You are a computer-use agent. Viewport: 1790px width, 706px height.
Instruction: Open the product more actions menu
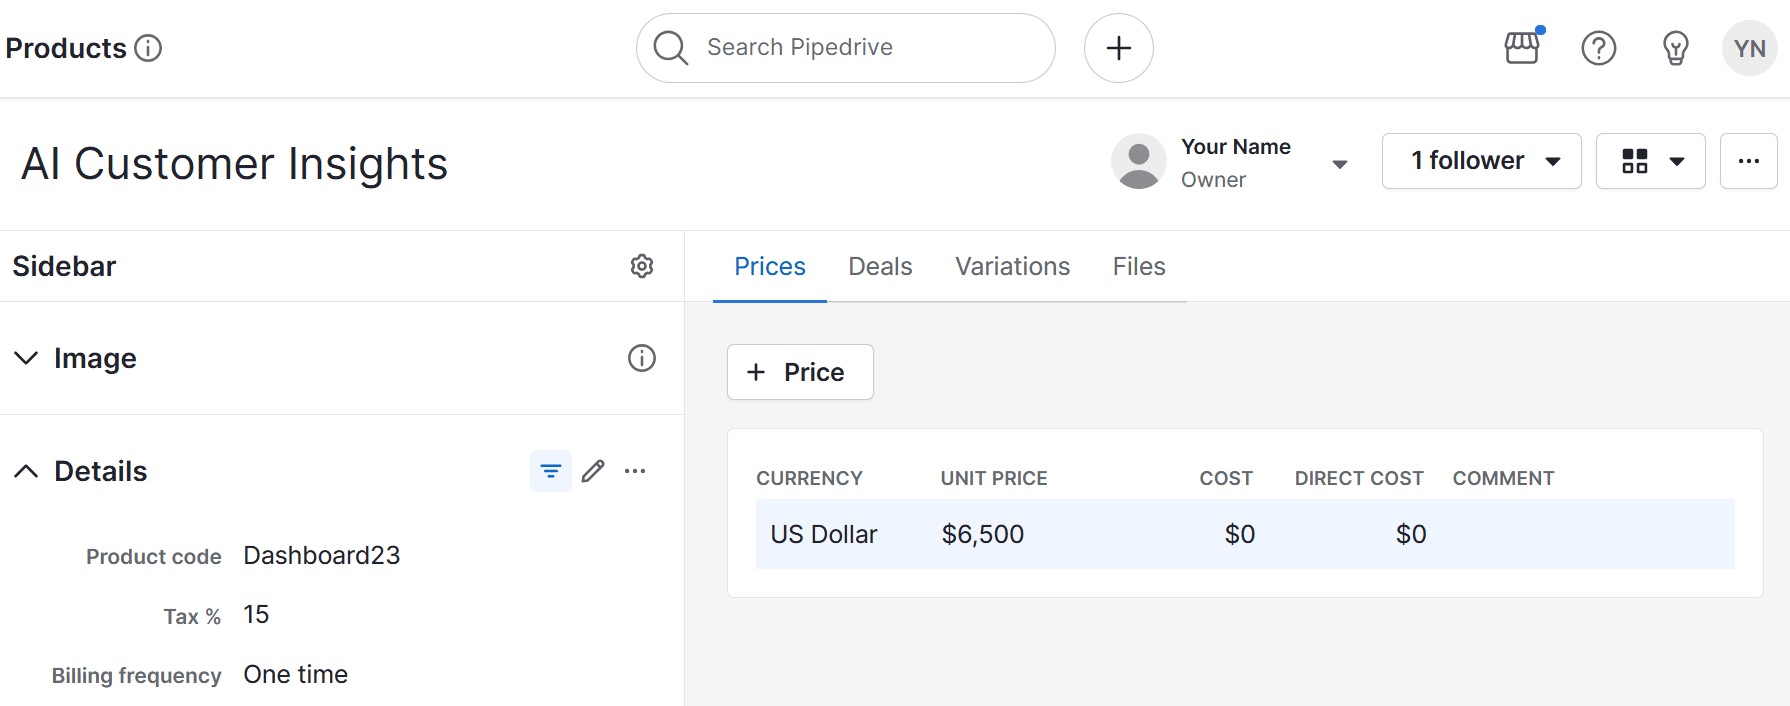1749,161
